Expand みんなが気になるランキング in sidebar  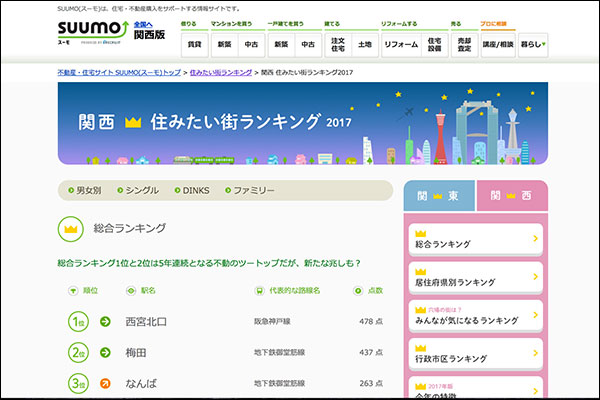point(475,318)
